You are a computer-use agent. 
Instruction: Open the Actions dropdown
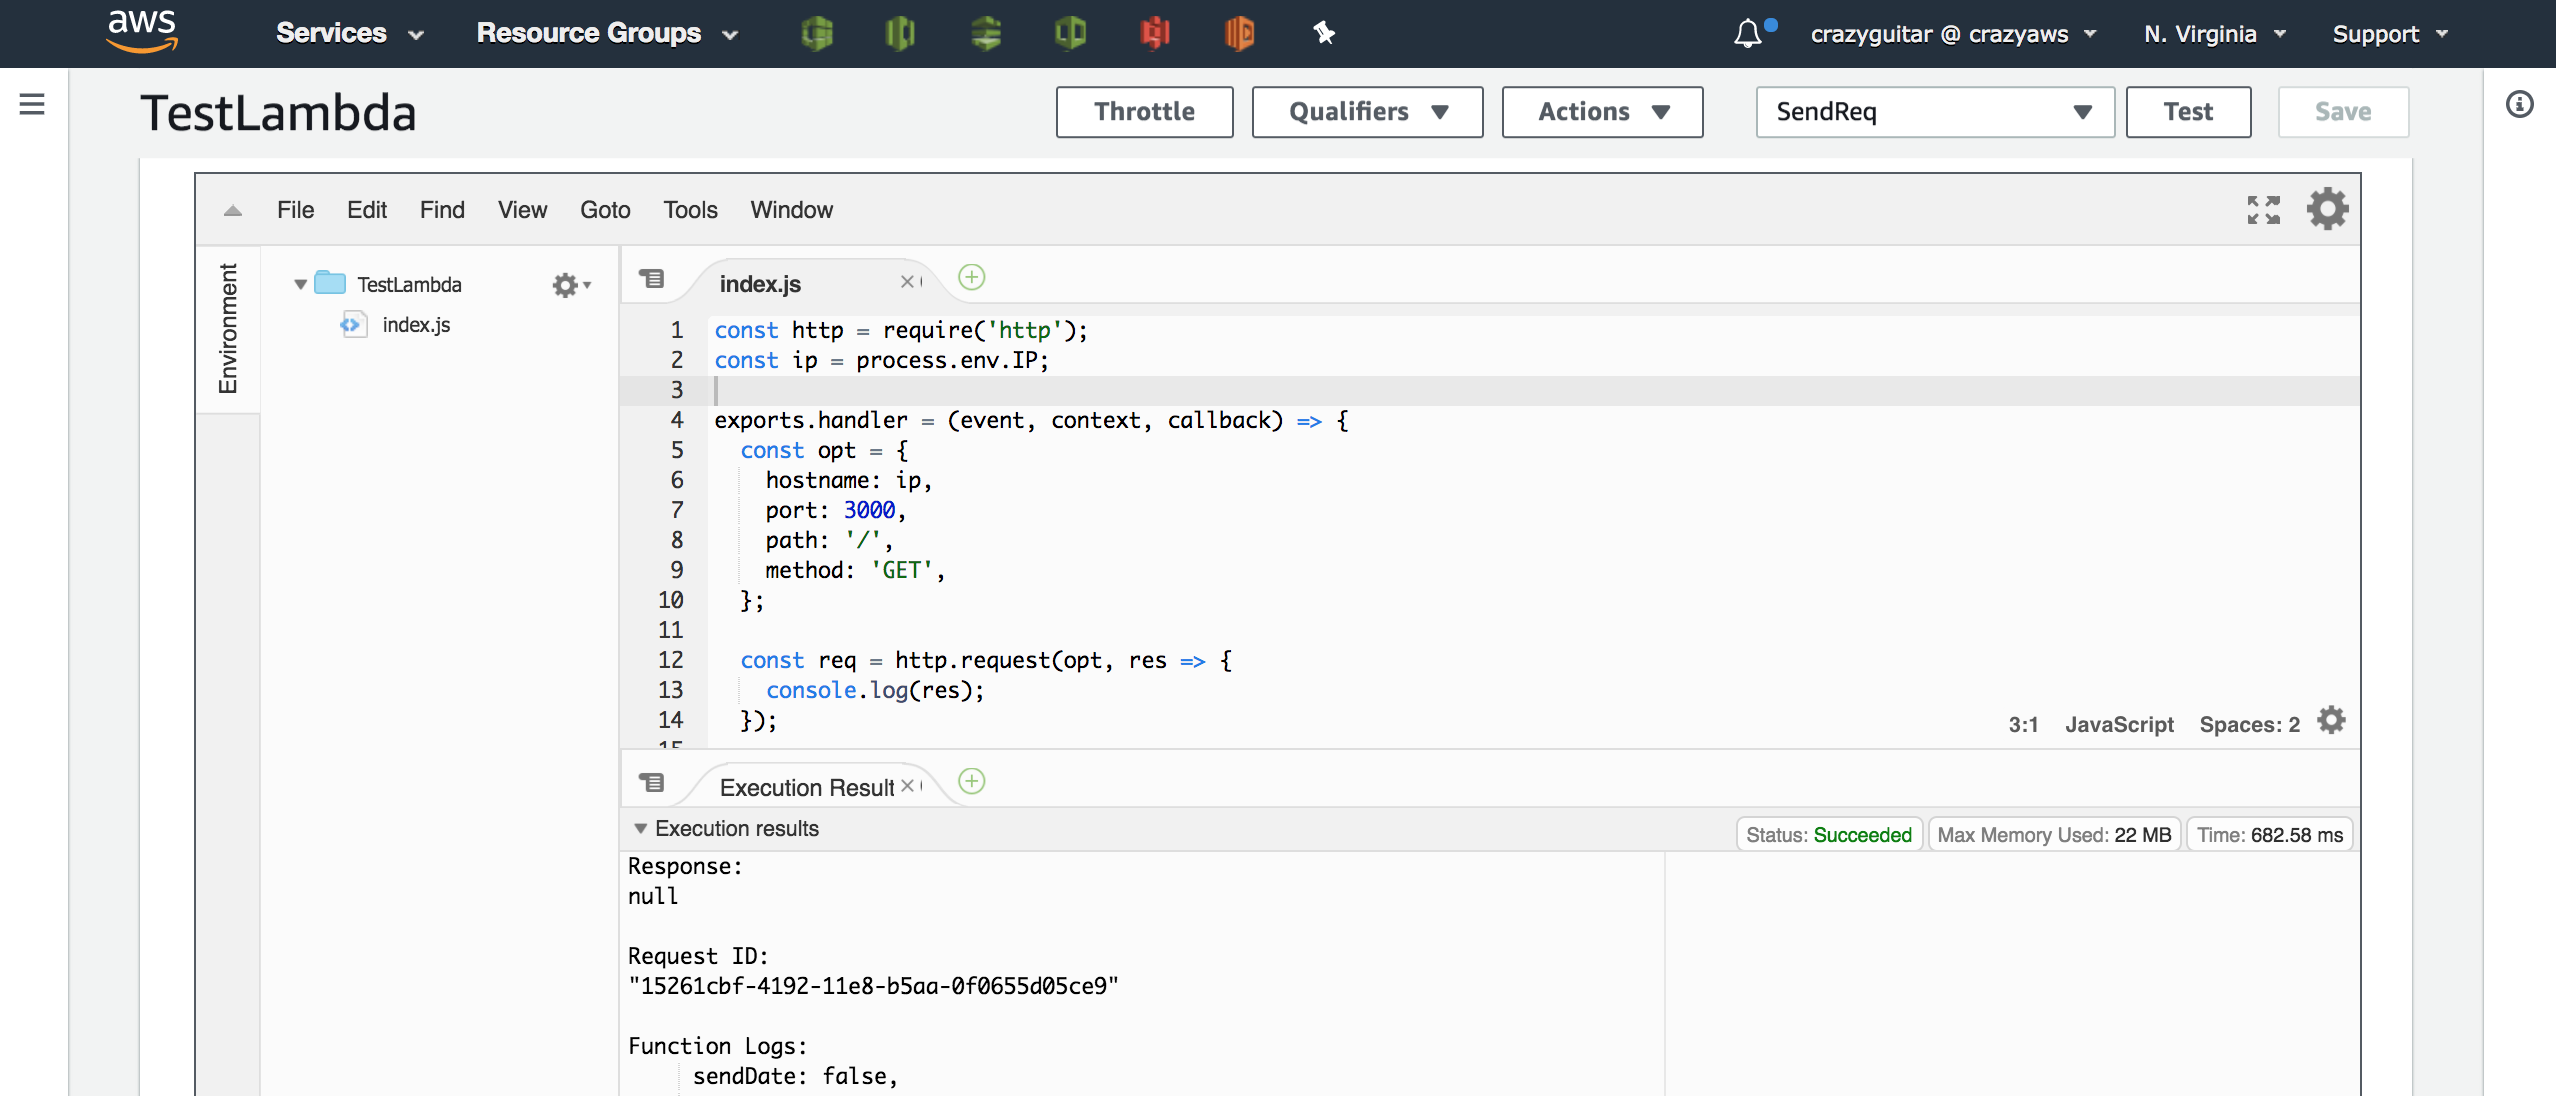1601,112
